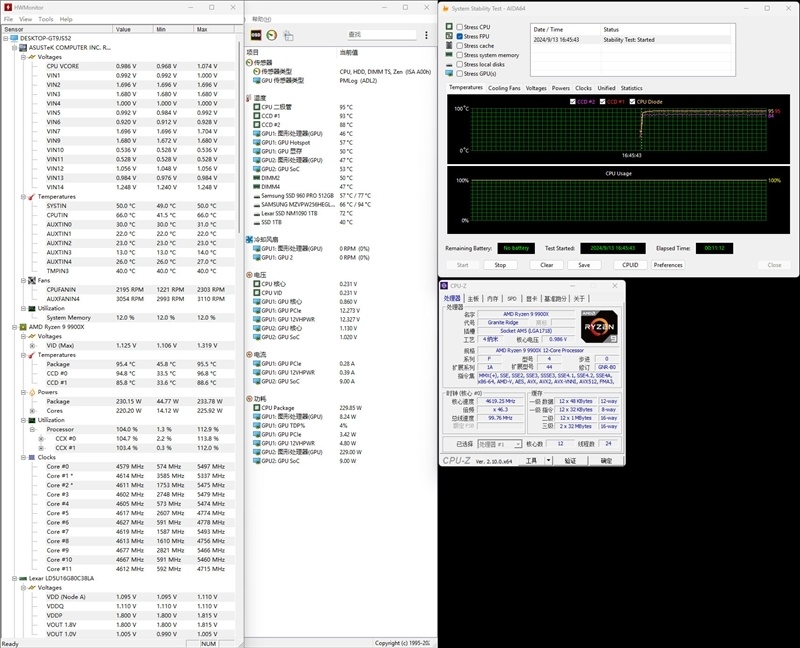800x648 pixels.
Task: Open the three-dot menu in sensor window
Action: tap(427, 35)
